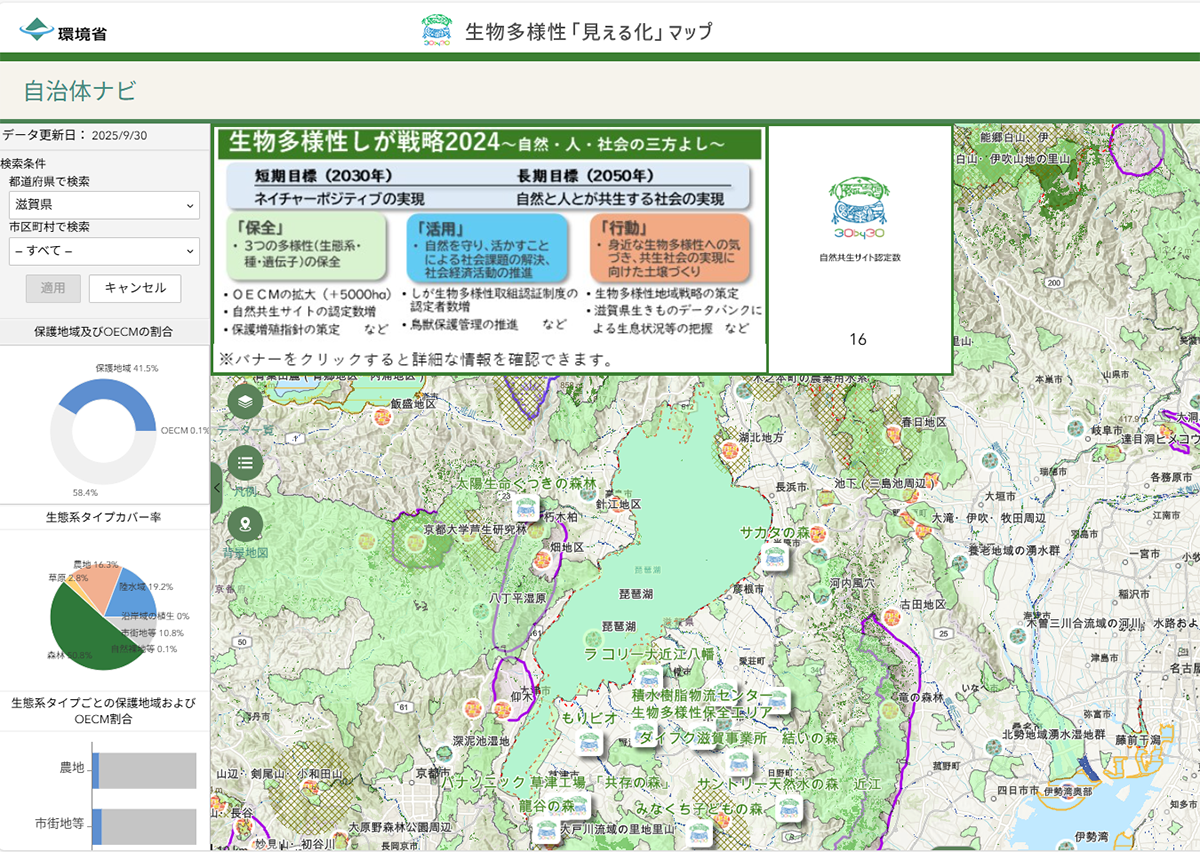This screenshot has width=1200, height=852.
Task: Open the 都道府県で検索 dropdown showing 滋賀県
Action: [104, 206]
